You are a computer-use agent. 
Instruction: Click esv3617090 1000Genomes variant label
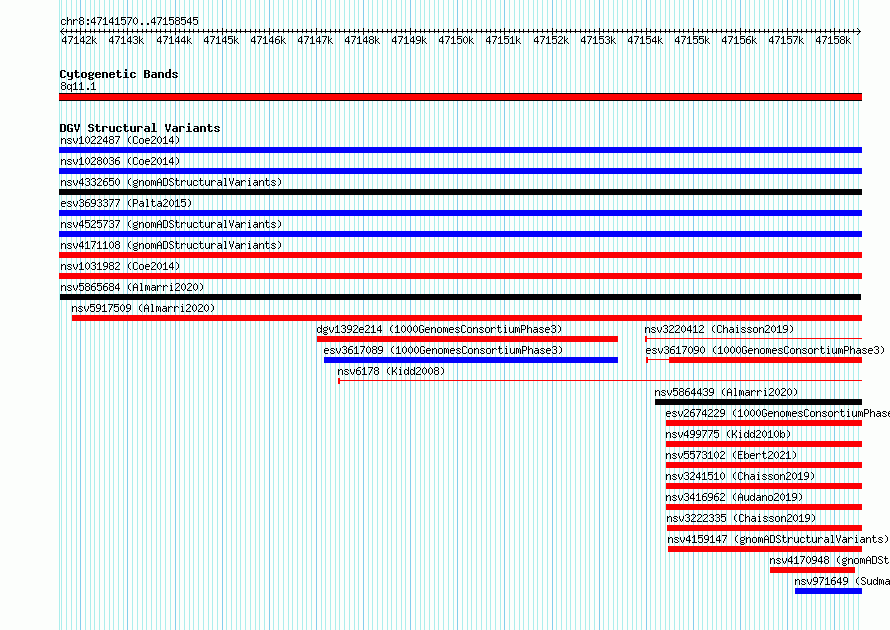pyautogui.click(x=765, y=350)
